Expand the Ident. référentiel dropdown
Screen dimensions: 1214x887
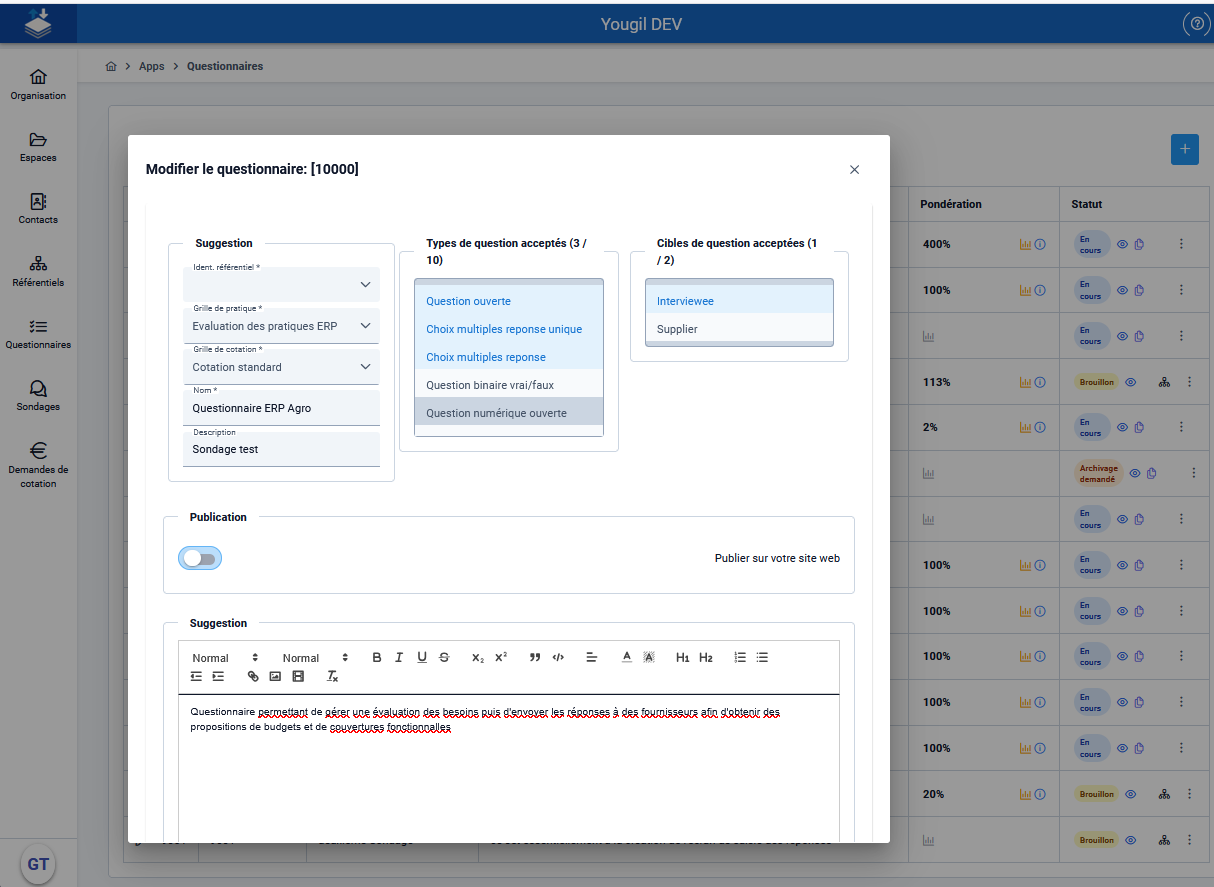[281, 284]
